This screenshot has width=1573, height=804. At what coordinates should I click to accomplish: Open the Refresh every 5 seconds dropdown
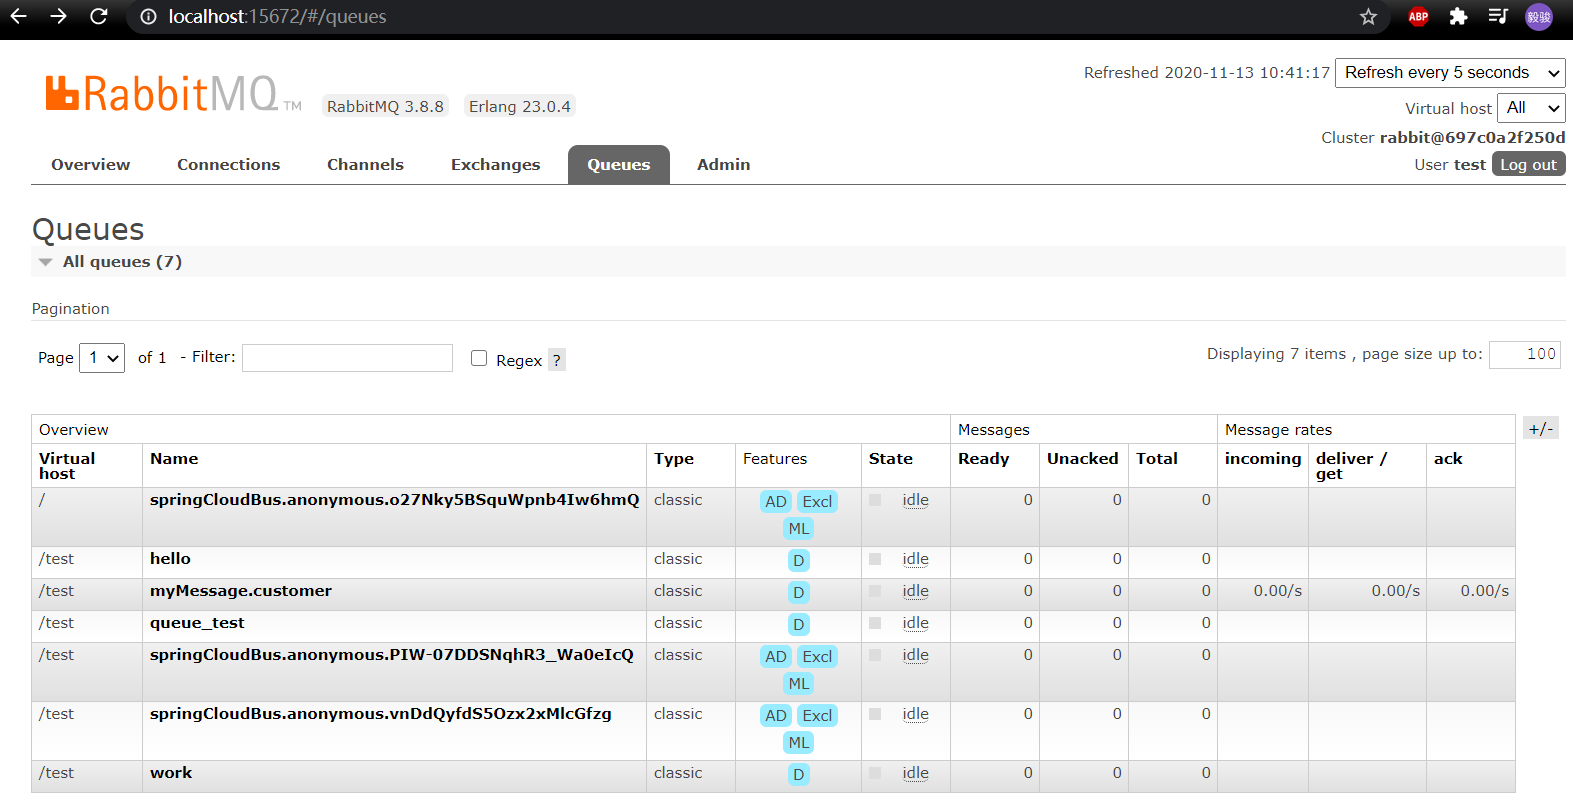1450,73
